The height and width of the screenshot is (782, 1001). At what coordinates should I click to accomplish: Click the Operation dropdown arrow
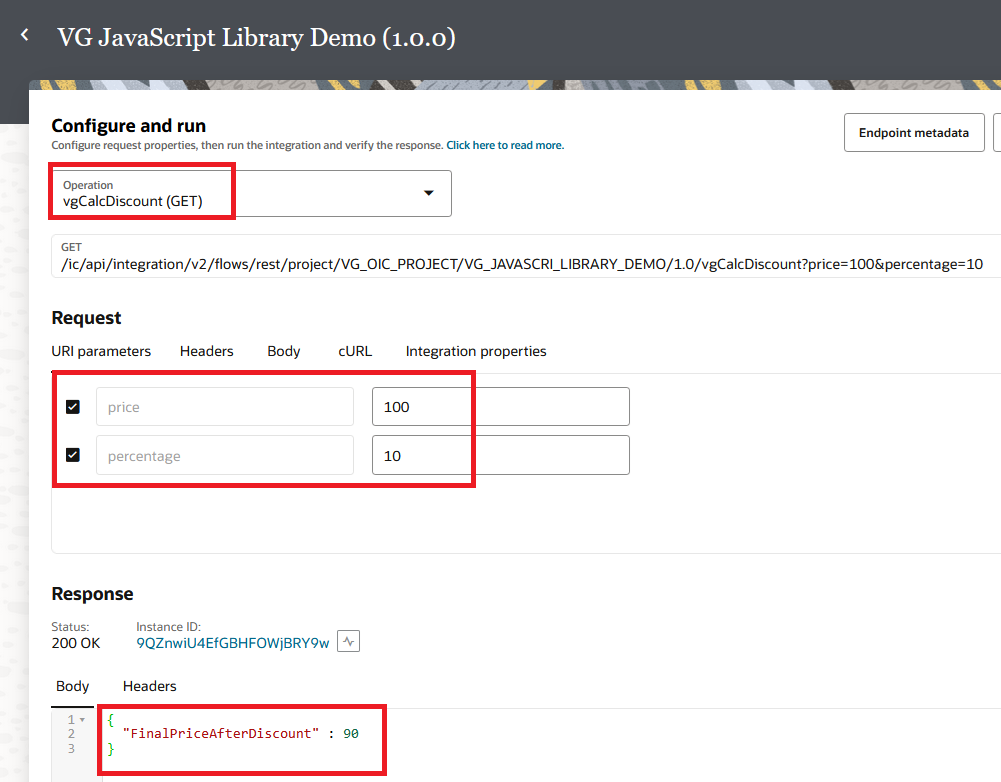[x=429, y=193]
